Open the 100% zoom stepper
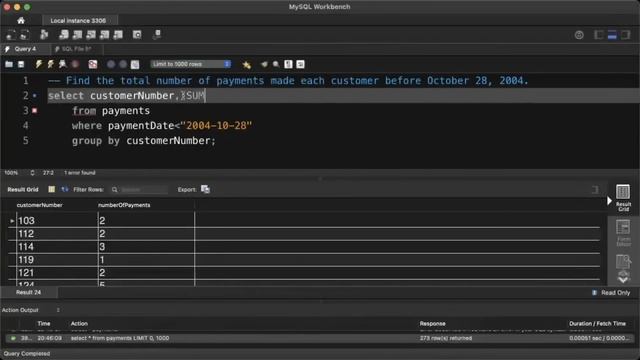The height and width of the screenshot is (360, 640). pyautogui.click(x=32, y=173)
